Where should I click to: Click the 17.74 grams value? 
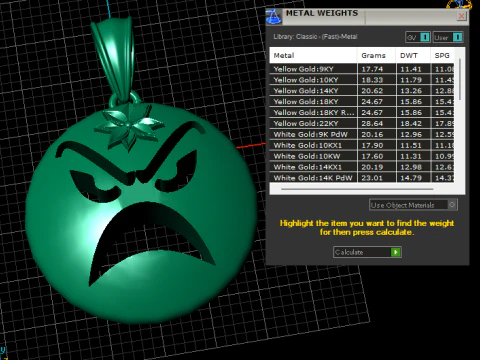372,69
